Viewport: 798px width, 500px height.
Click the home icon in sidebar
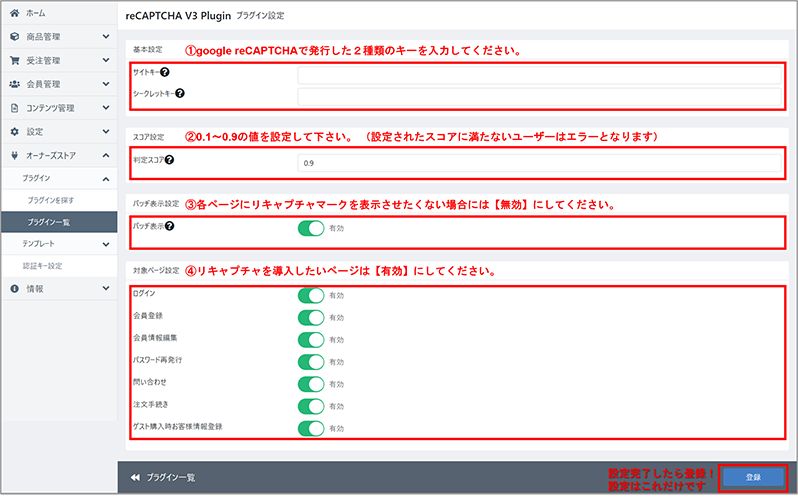tap(15, 13)
